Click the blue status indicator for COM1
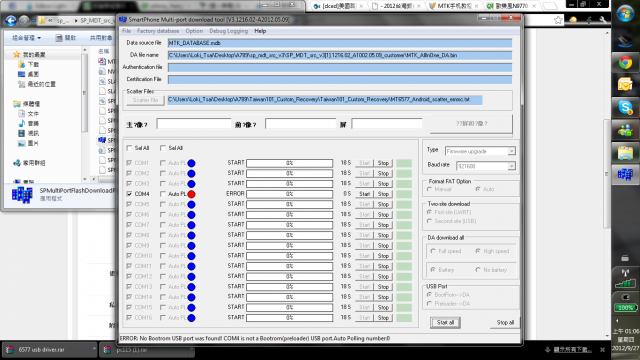Image resolution: width=640 pixels, height=360 pixels. pos(191,163)
